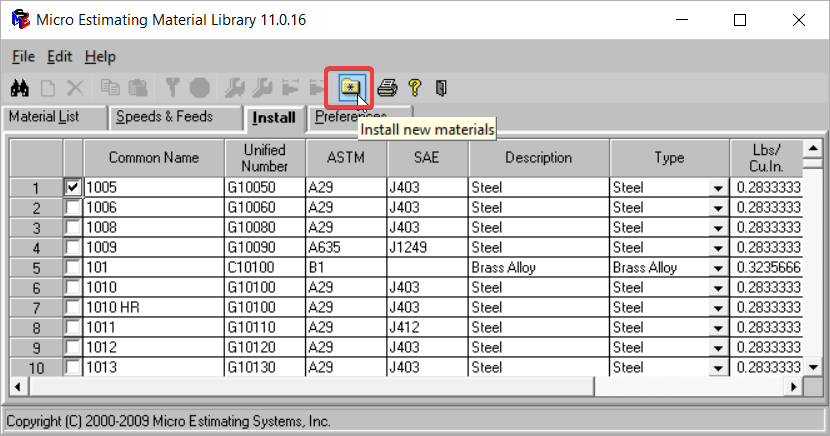The height and width of the screenshot is (436, 830).
Task: Click the grayed-out key icon
Action: coord(172,88)
